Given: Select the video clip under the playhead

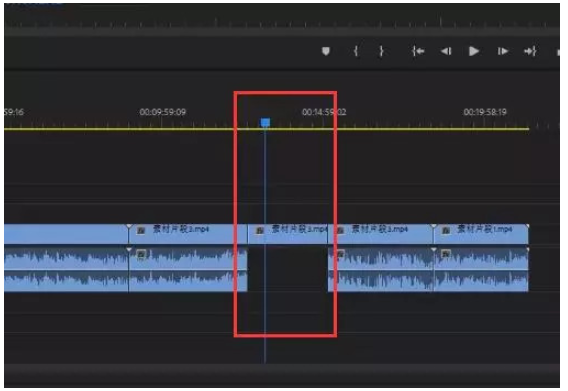Looking at the screenshot, I should (288, 234).
